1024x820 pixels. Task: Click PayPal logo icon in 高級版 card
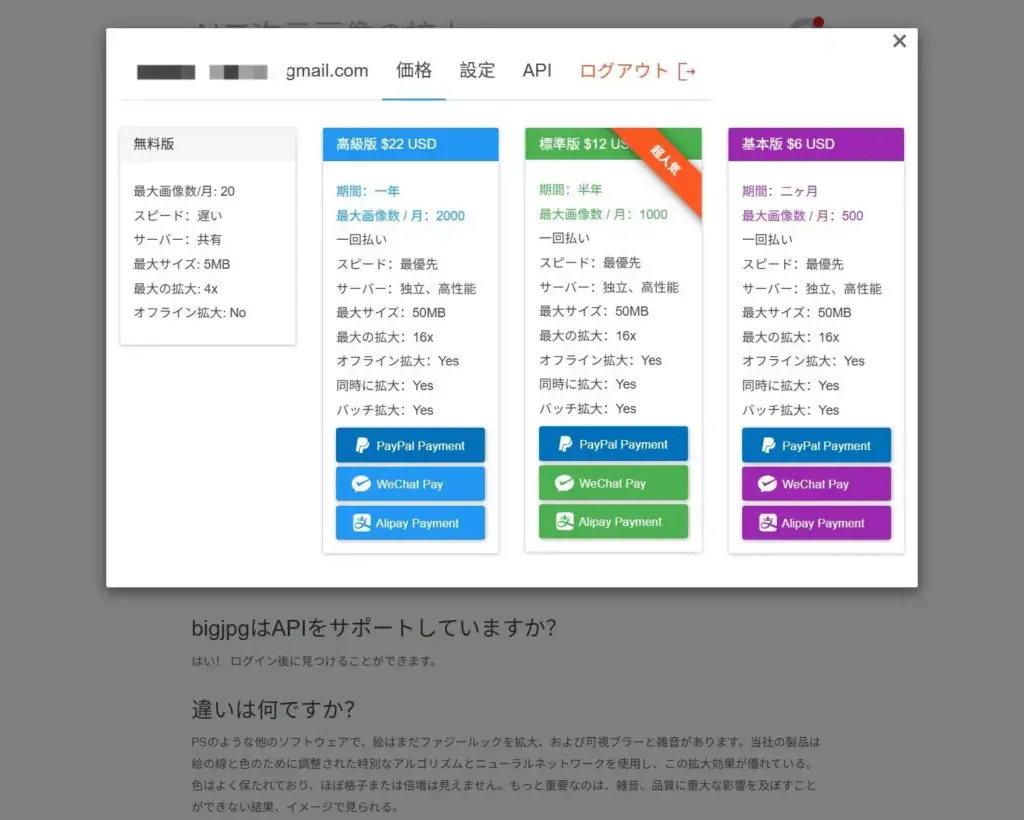pos(362,445)
